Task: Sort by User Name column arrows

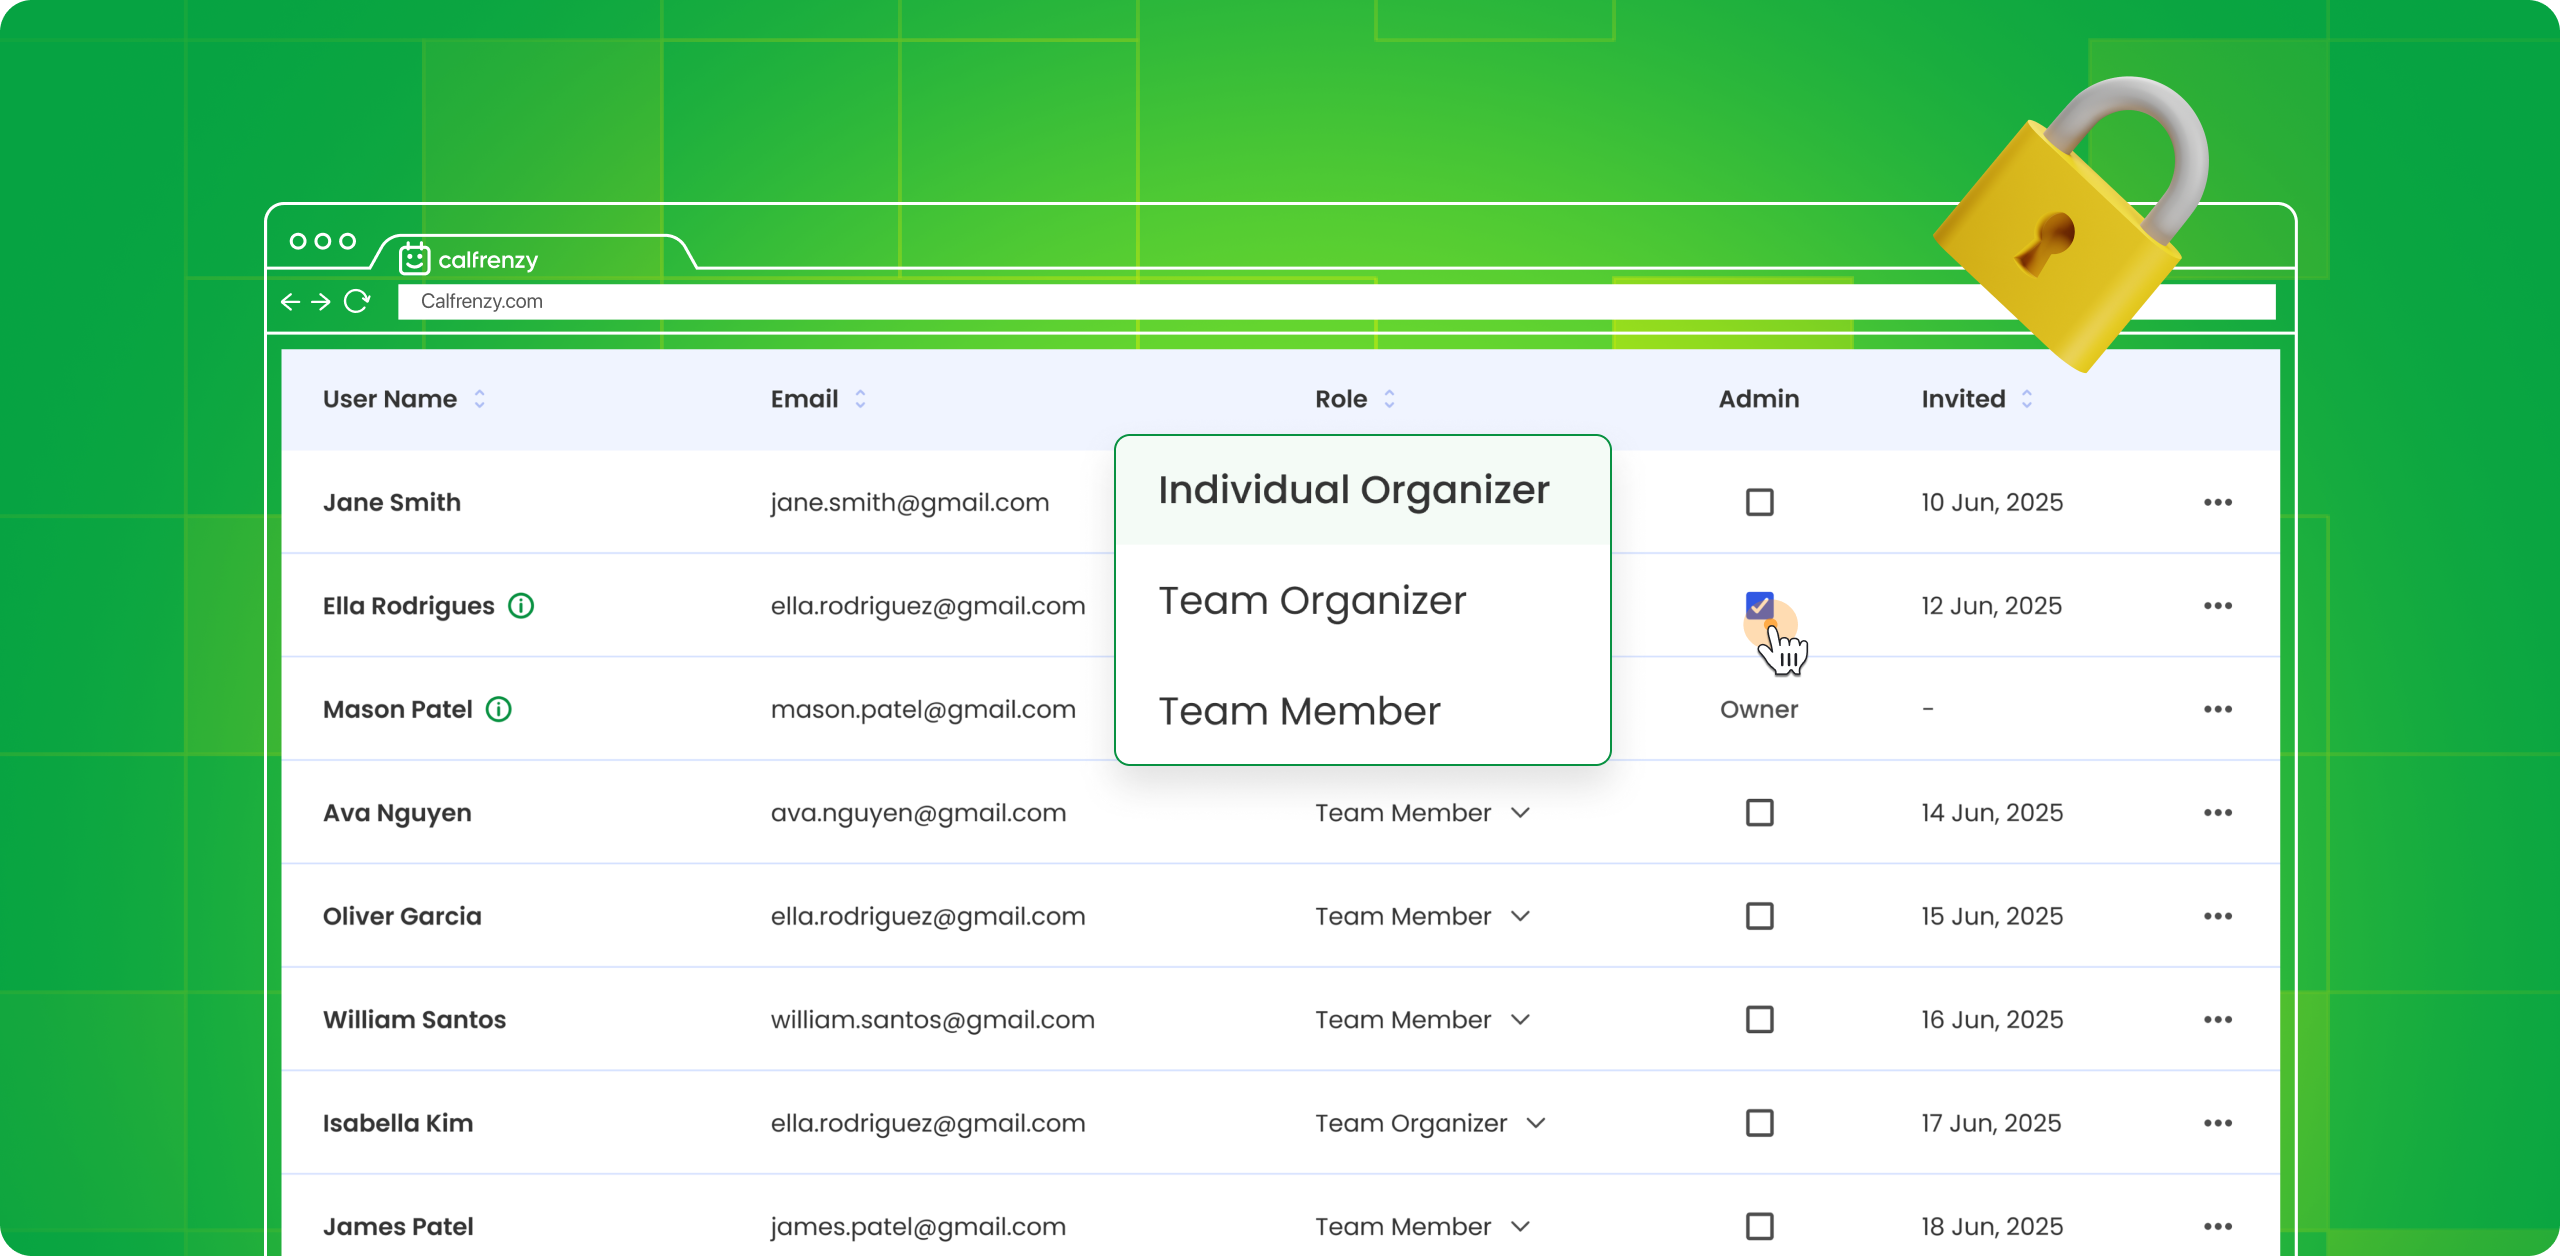Action: 480,399
